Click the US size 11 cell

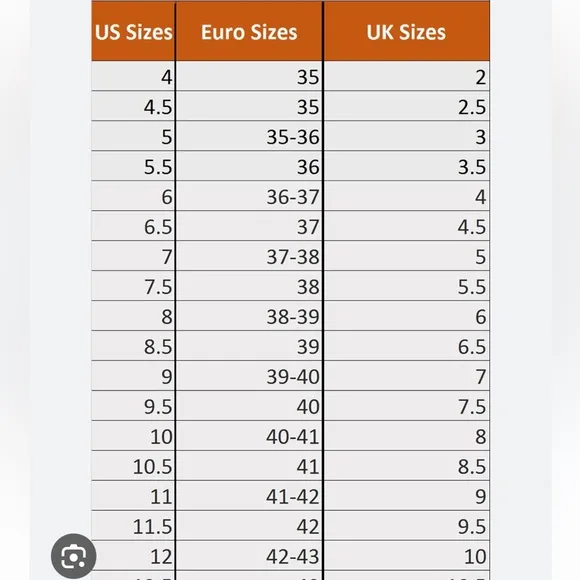pyautogui.click(x=133, y=496)
